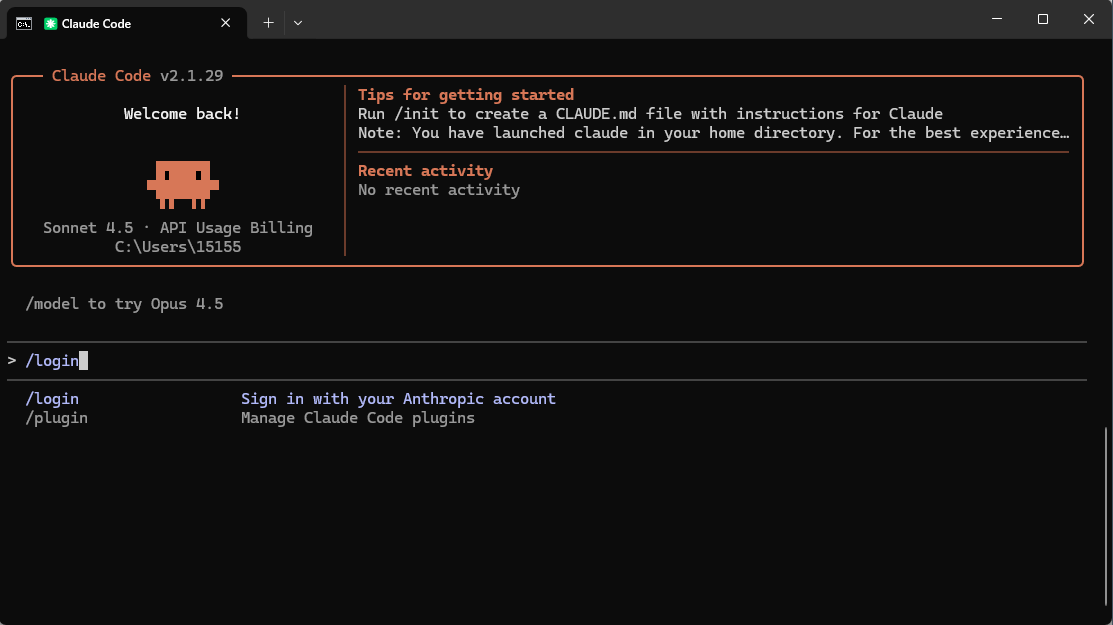Minimize the terminal window
1113x625 pixels.
(x=996, y=20)
